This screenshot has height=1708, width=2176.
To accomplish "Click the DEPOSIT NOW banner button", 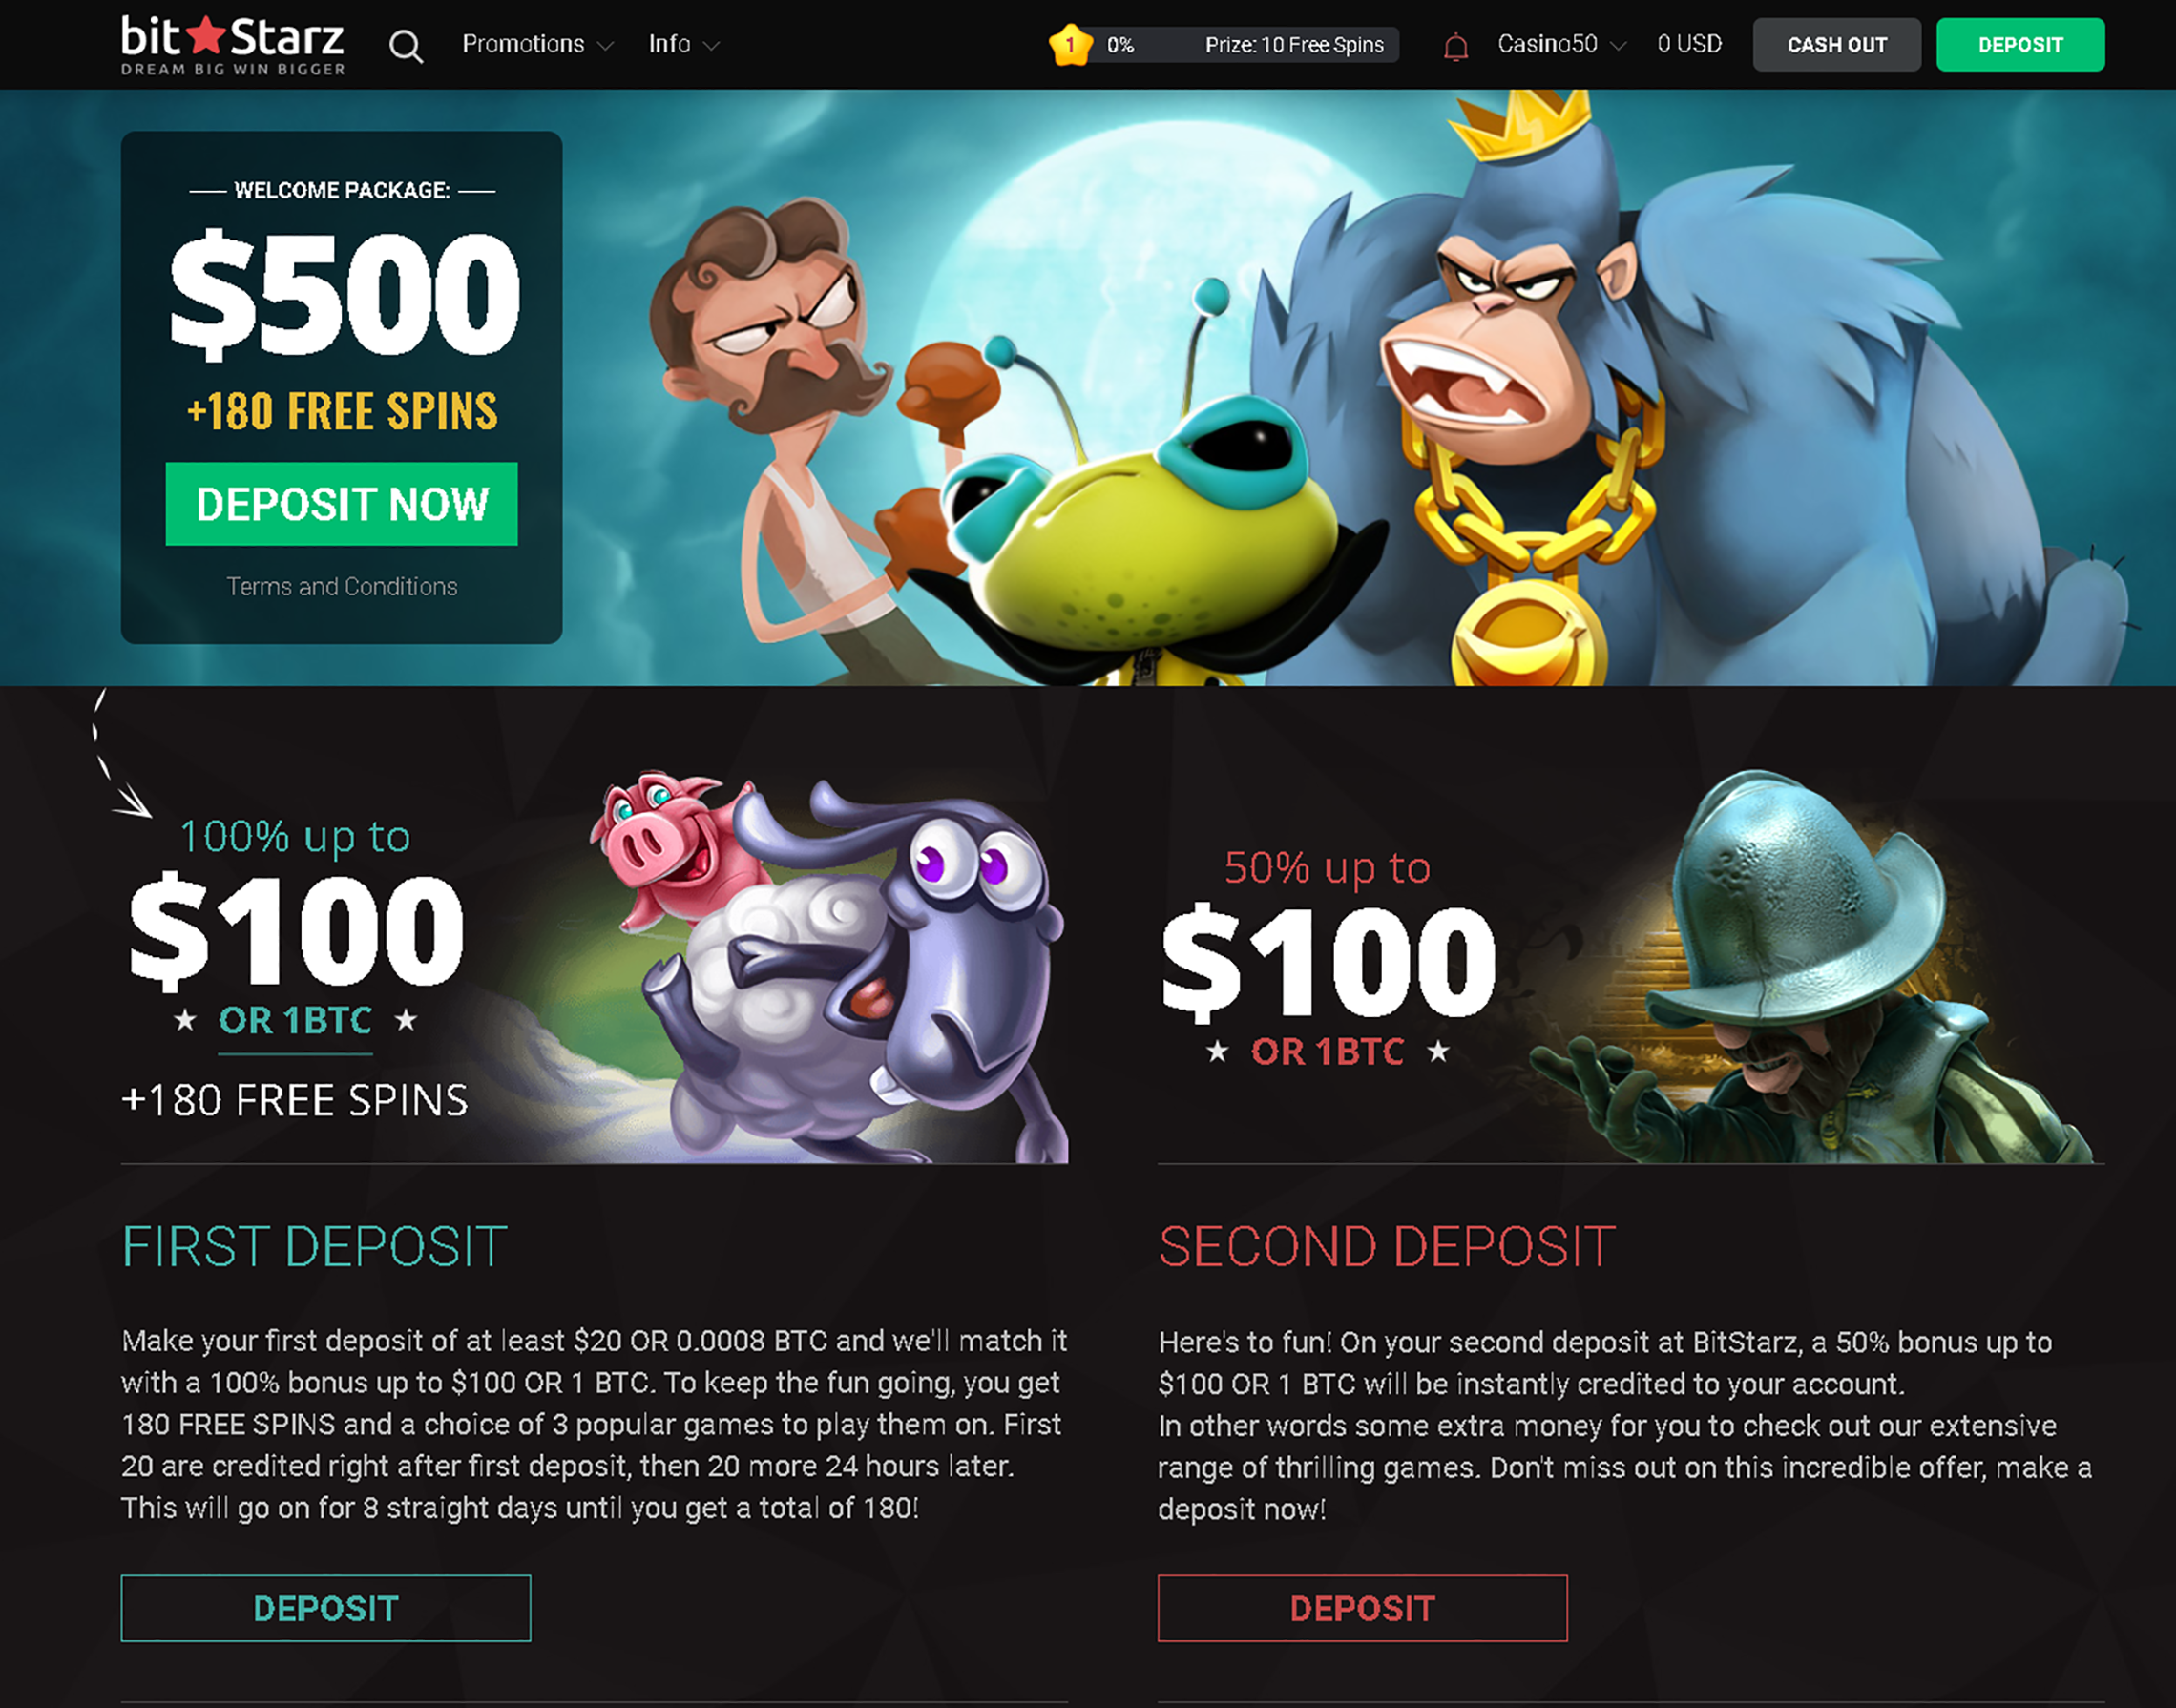I will [342, 504].
